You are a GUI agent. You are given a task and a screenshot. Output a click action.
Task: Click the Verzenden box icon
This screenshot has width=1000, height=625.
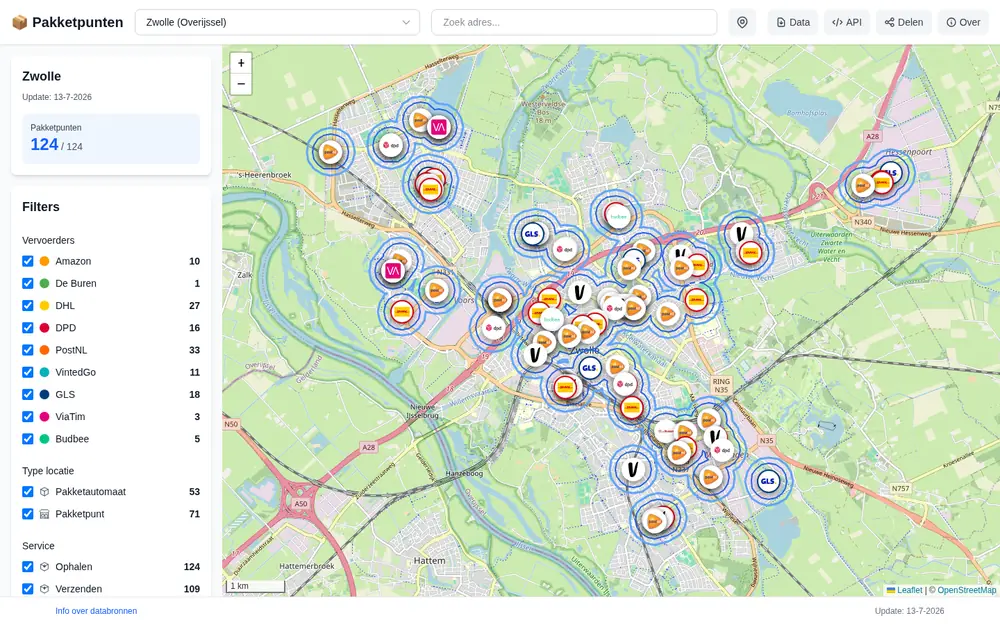point(45,589)
